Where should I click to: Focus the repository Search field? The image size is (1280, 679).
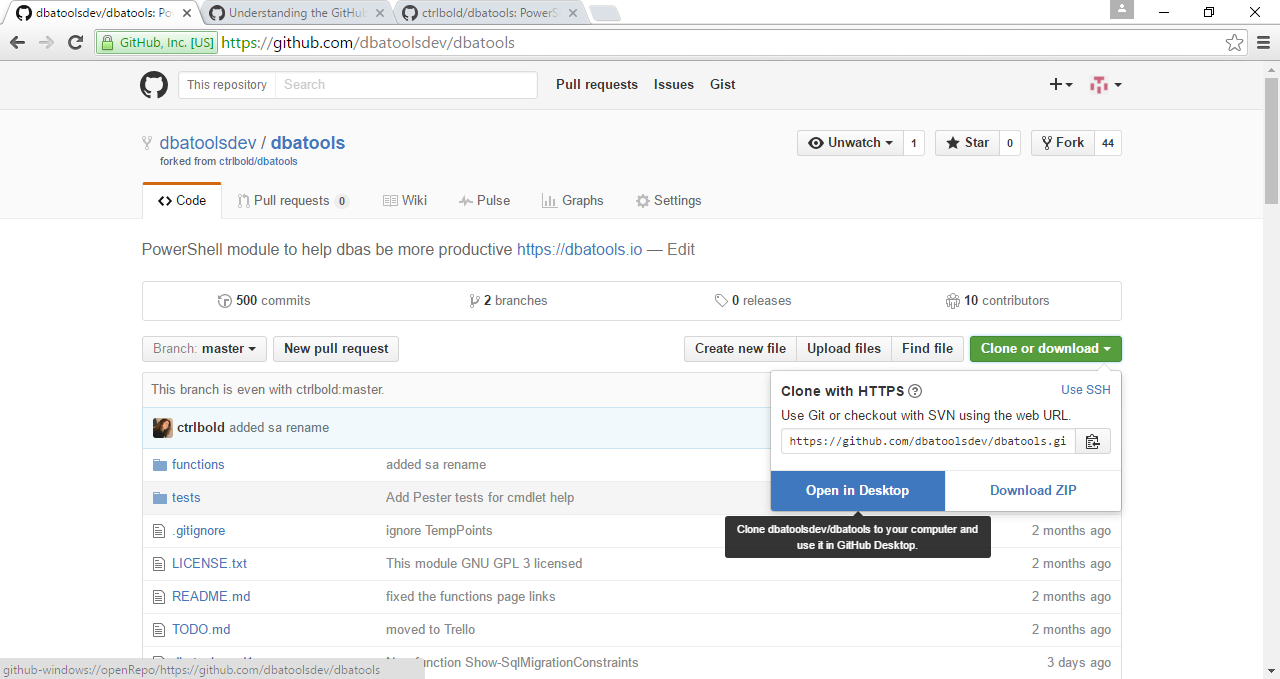tap(405, 85)
